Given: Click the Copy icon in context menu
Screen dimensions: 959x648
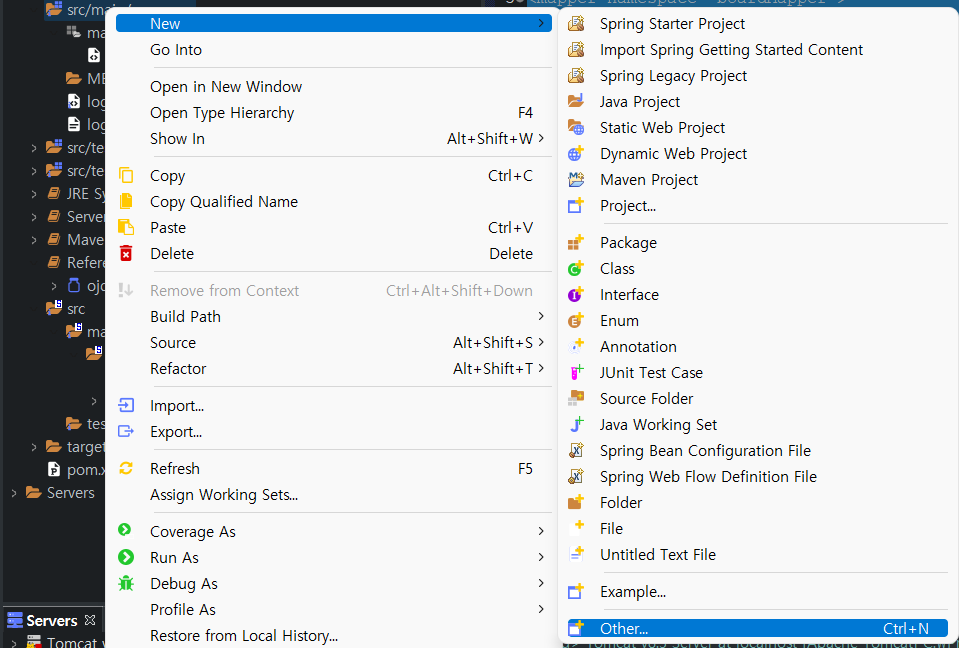Looking at the screenshot, I should point(126,175).
